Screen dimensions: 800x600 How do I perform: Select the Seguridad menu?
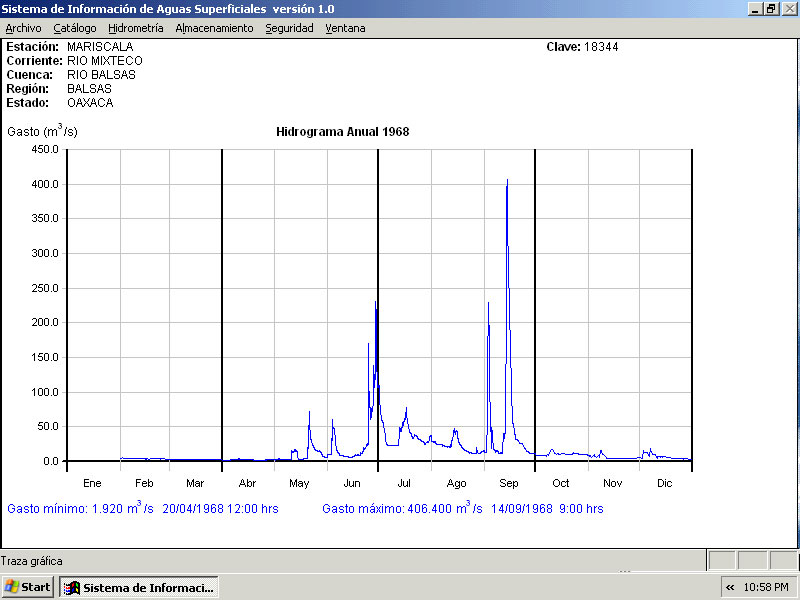pos(289,28)
